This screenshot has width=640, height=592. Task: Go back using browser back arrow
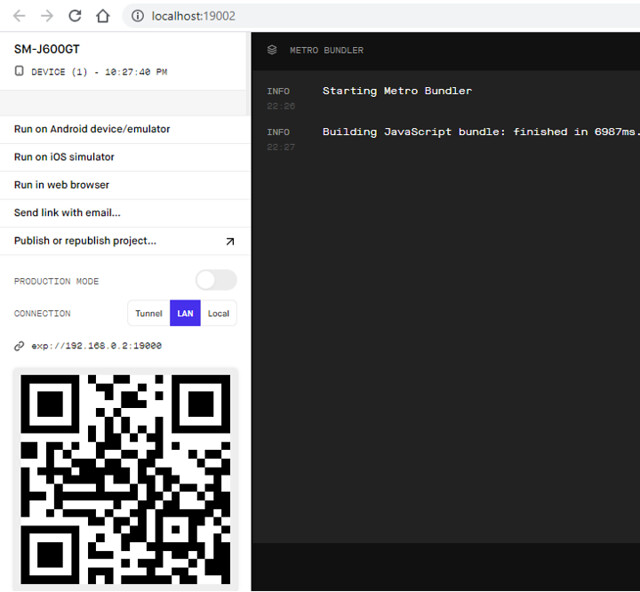pyautogui.click(x=19, y=16)
